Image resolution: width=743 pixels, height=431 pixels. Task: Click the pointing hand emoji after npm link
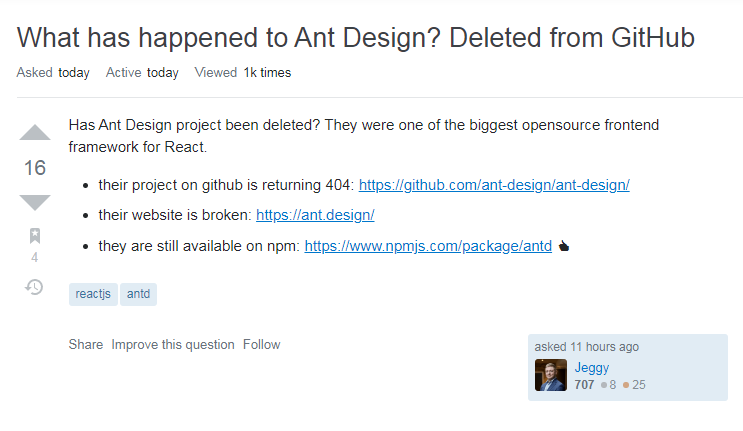[x=564, y=245]
